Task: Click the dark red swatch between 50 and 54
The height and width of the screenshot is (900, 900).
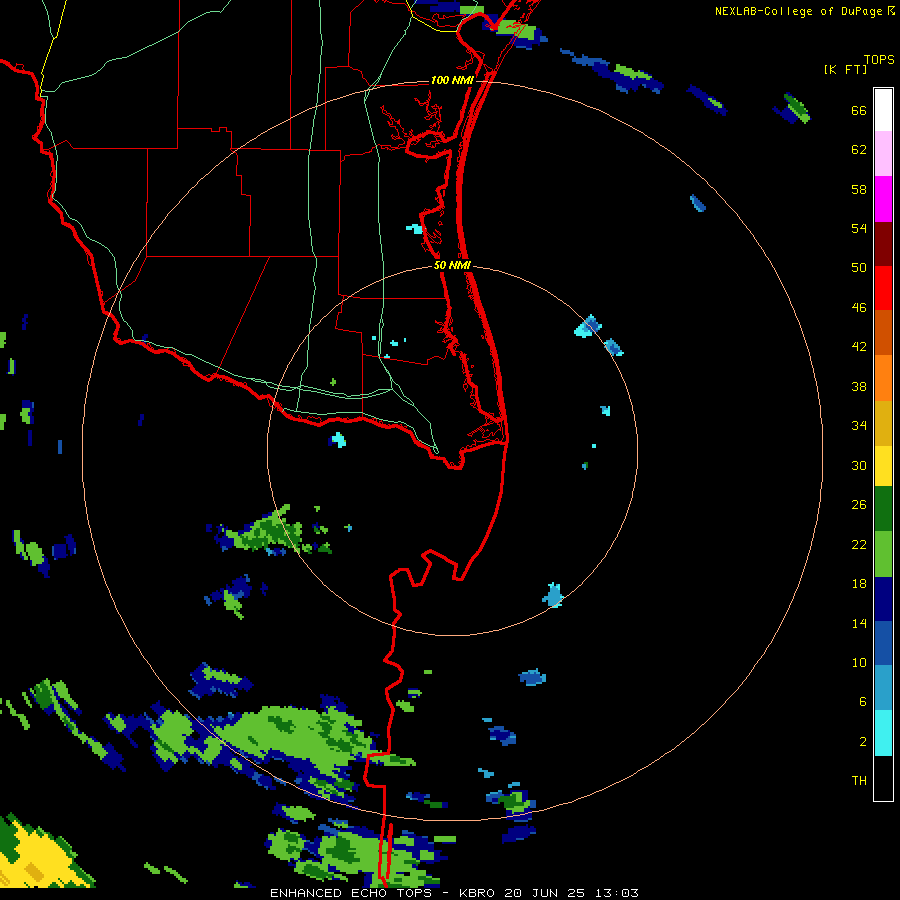Action: pos(883,244)
